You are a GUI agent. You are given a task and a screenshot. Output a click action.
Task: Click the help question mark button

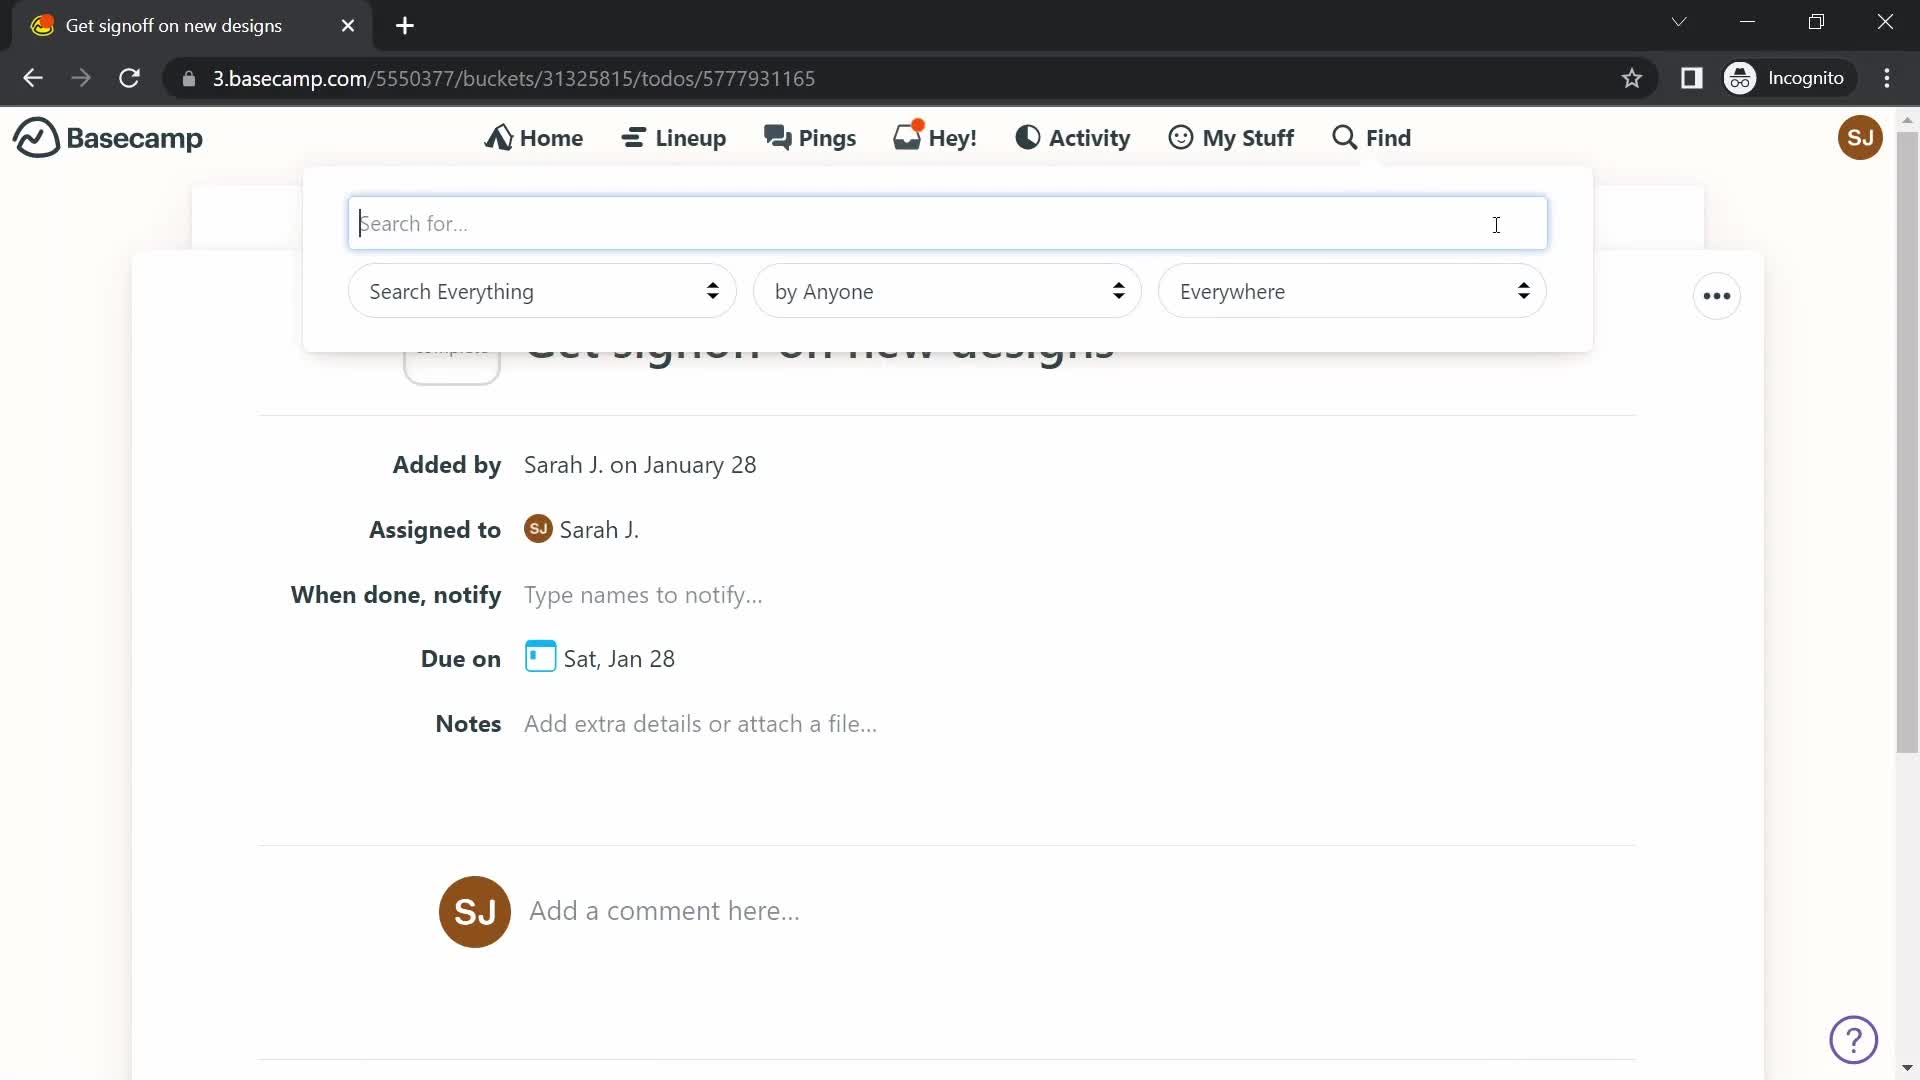(x=1855, y=1040)
